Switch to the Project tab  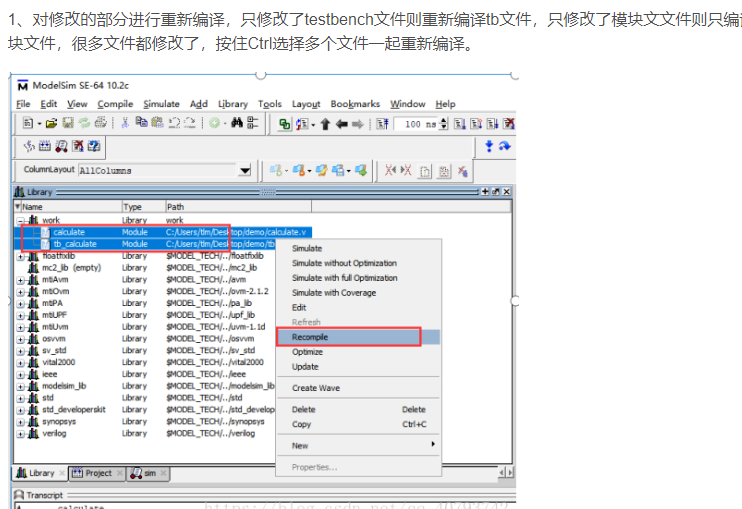(x=98, y=473)
